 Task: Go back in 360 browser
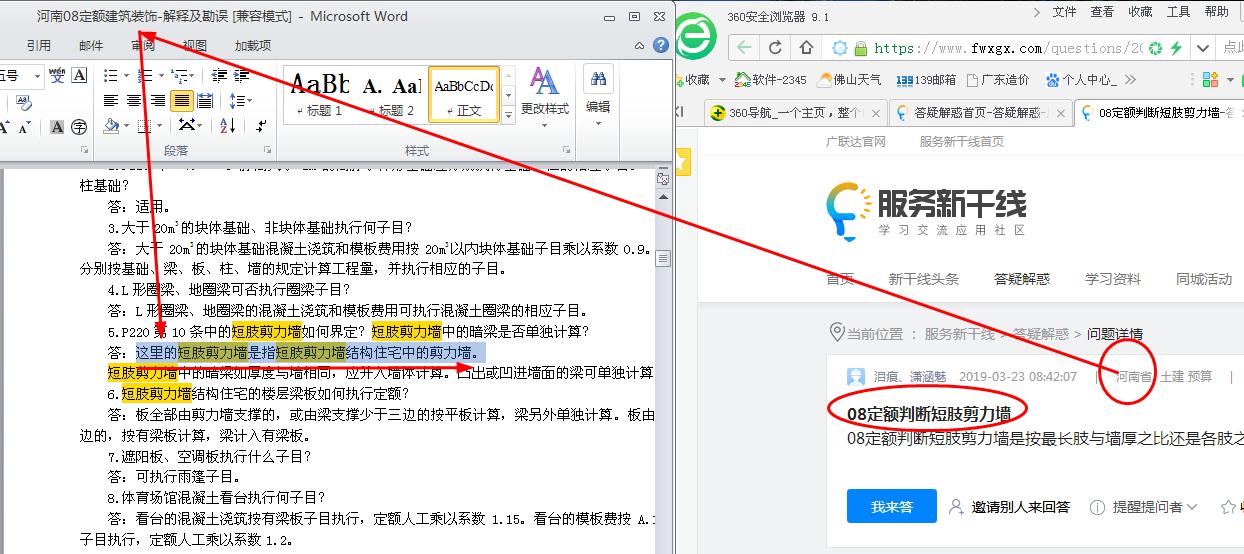[x=742, y=47]
